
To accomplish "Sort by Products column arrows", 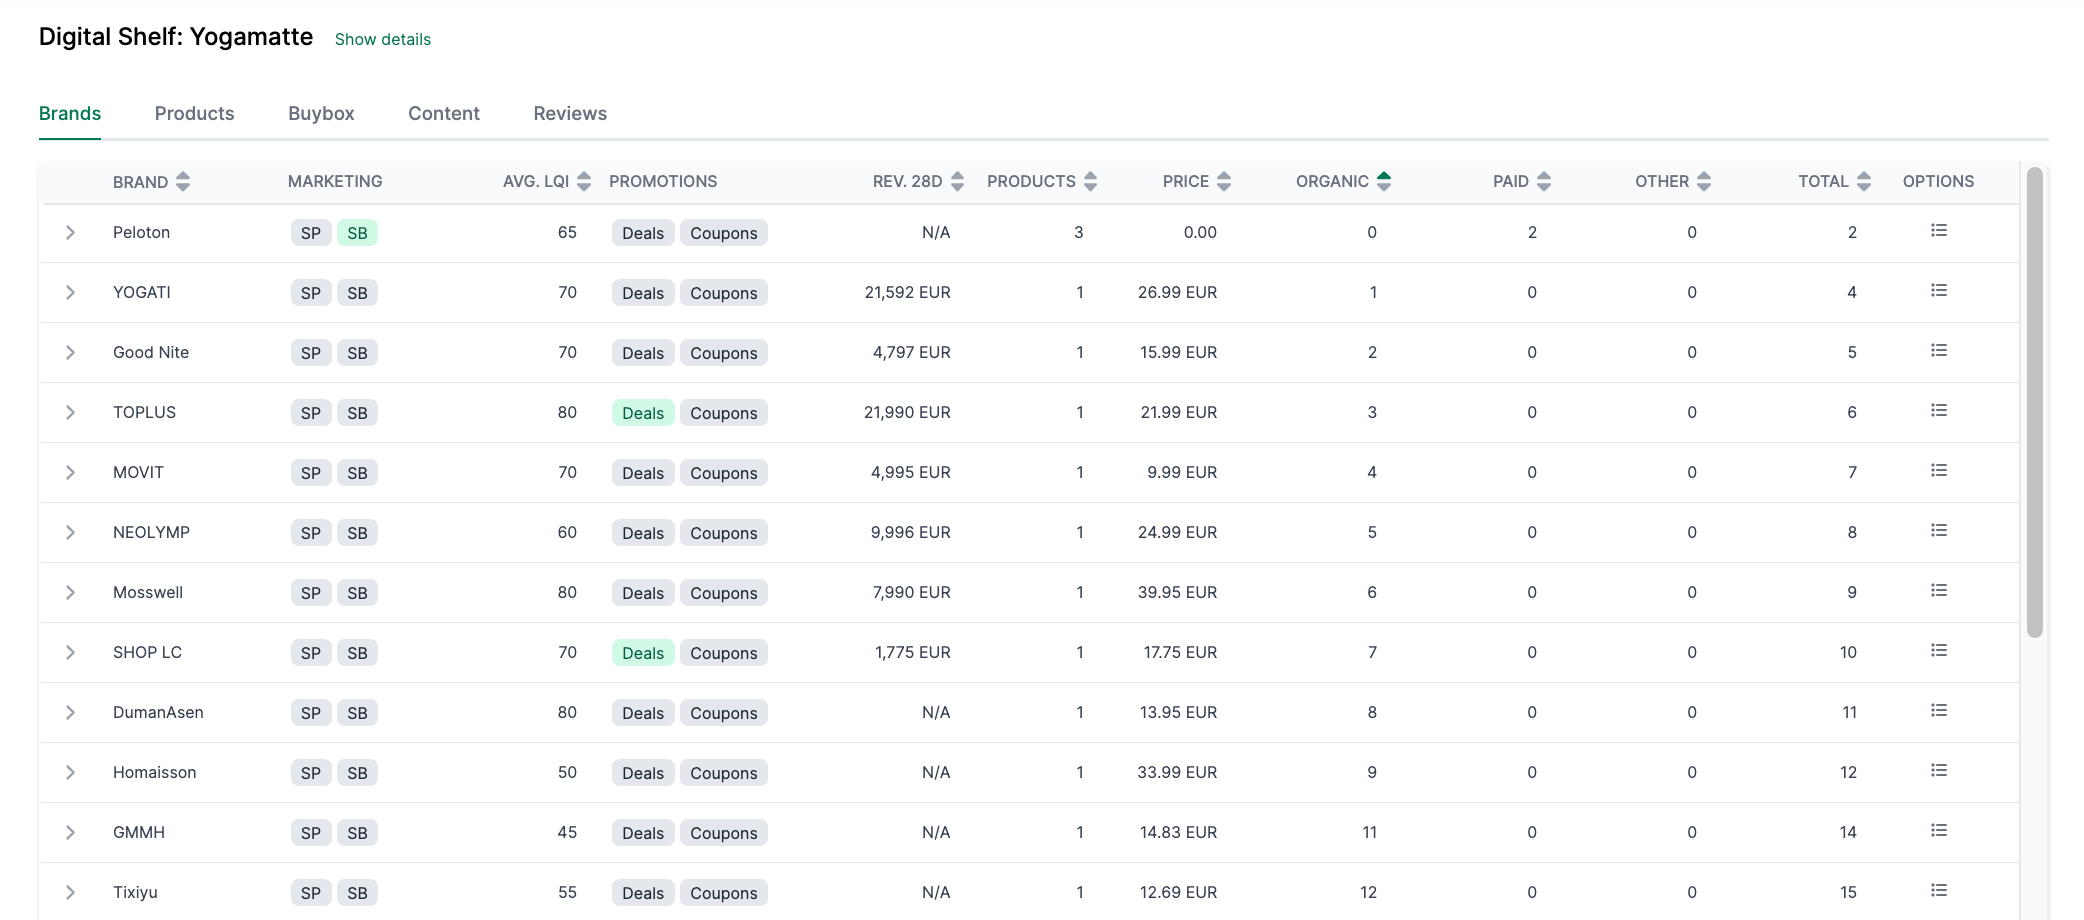I will point(1090,181).
